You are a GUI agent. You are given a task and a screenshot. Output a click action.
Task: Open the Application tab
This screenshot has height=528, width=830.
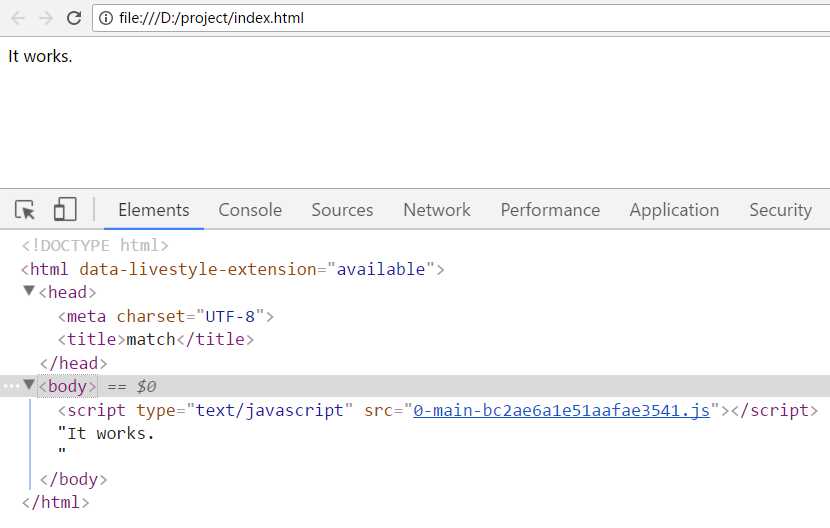[x=674, y=210]
